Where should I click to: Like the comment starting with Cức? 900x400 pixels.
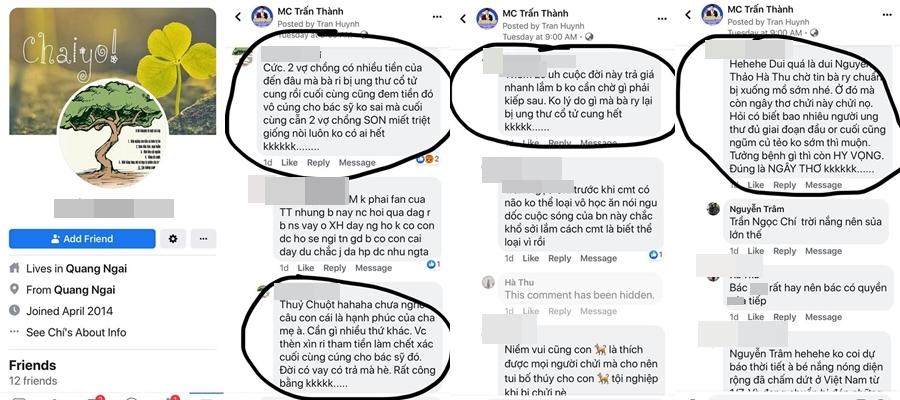(x=289, y=163)
